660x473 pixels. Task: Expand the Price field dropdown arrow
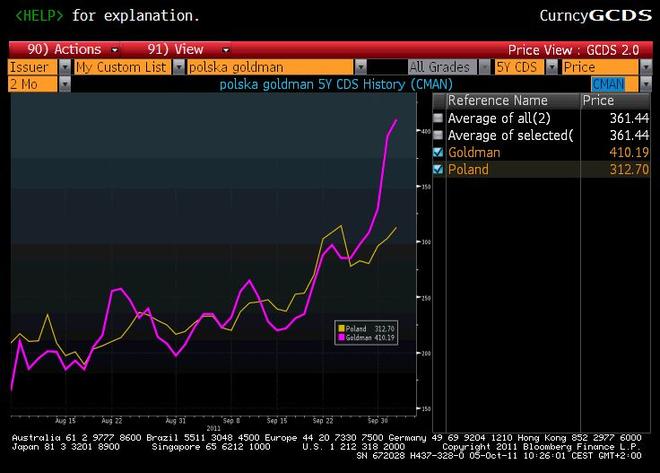point(646,67)
